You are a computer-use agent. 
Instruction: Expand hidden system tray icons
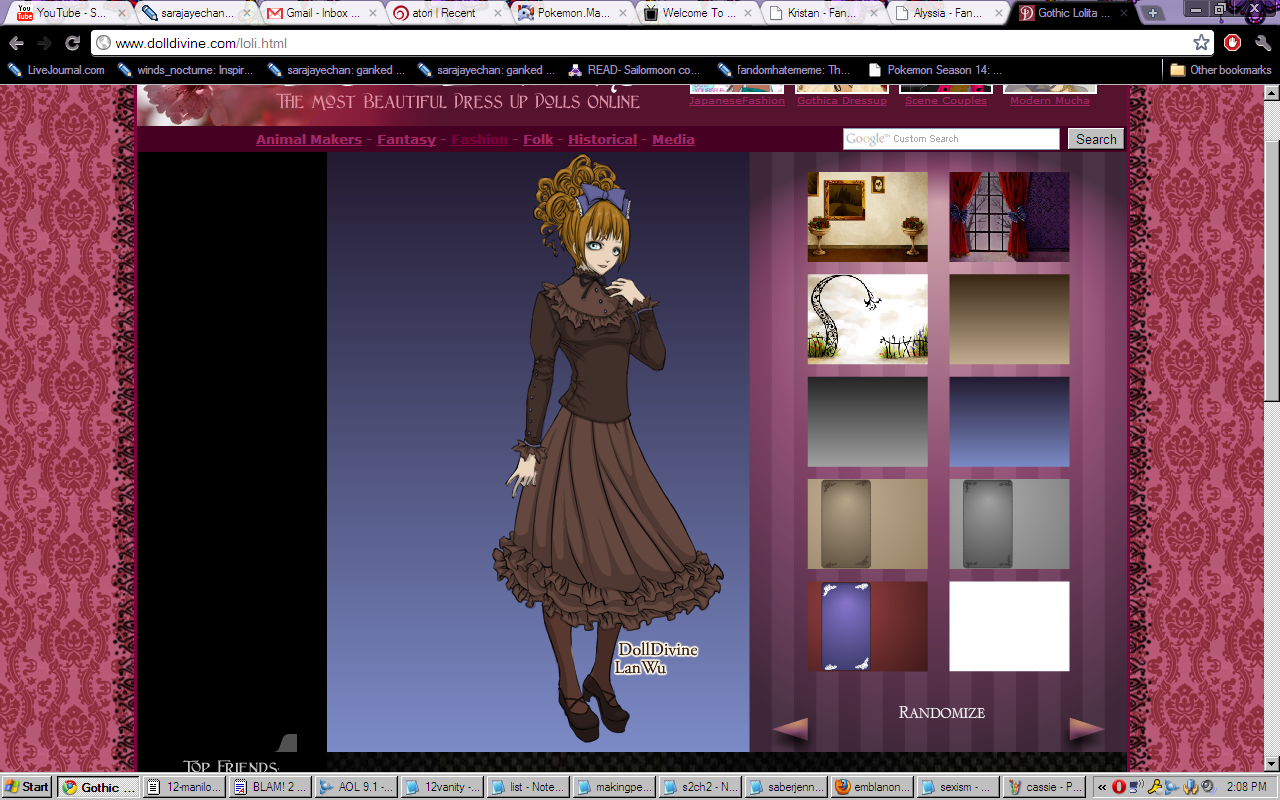click(x=1102, y=787)
